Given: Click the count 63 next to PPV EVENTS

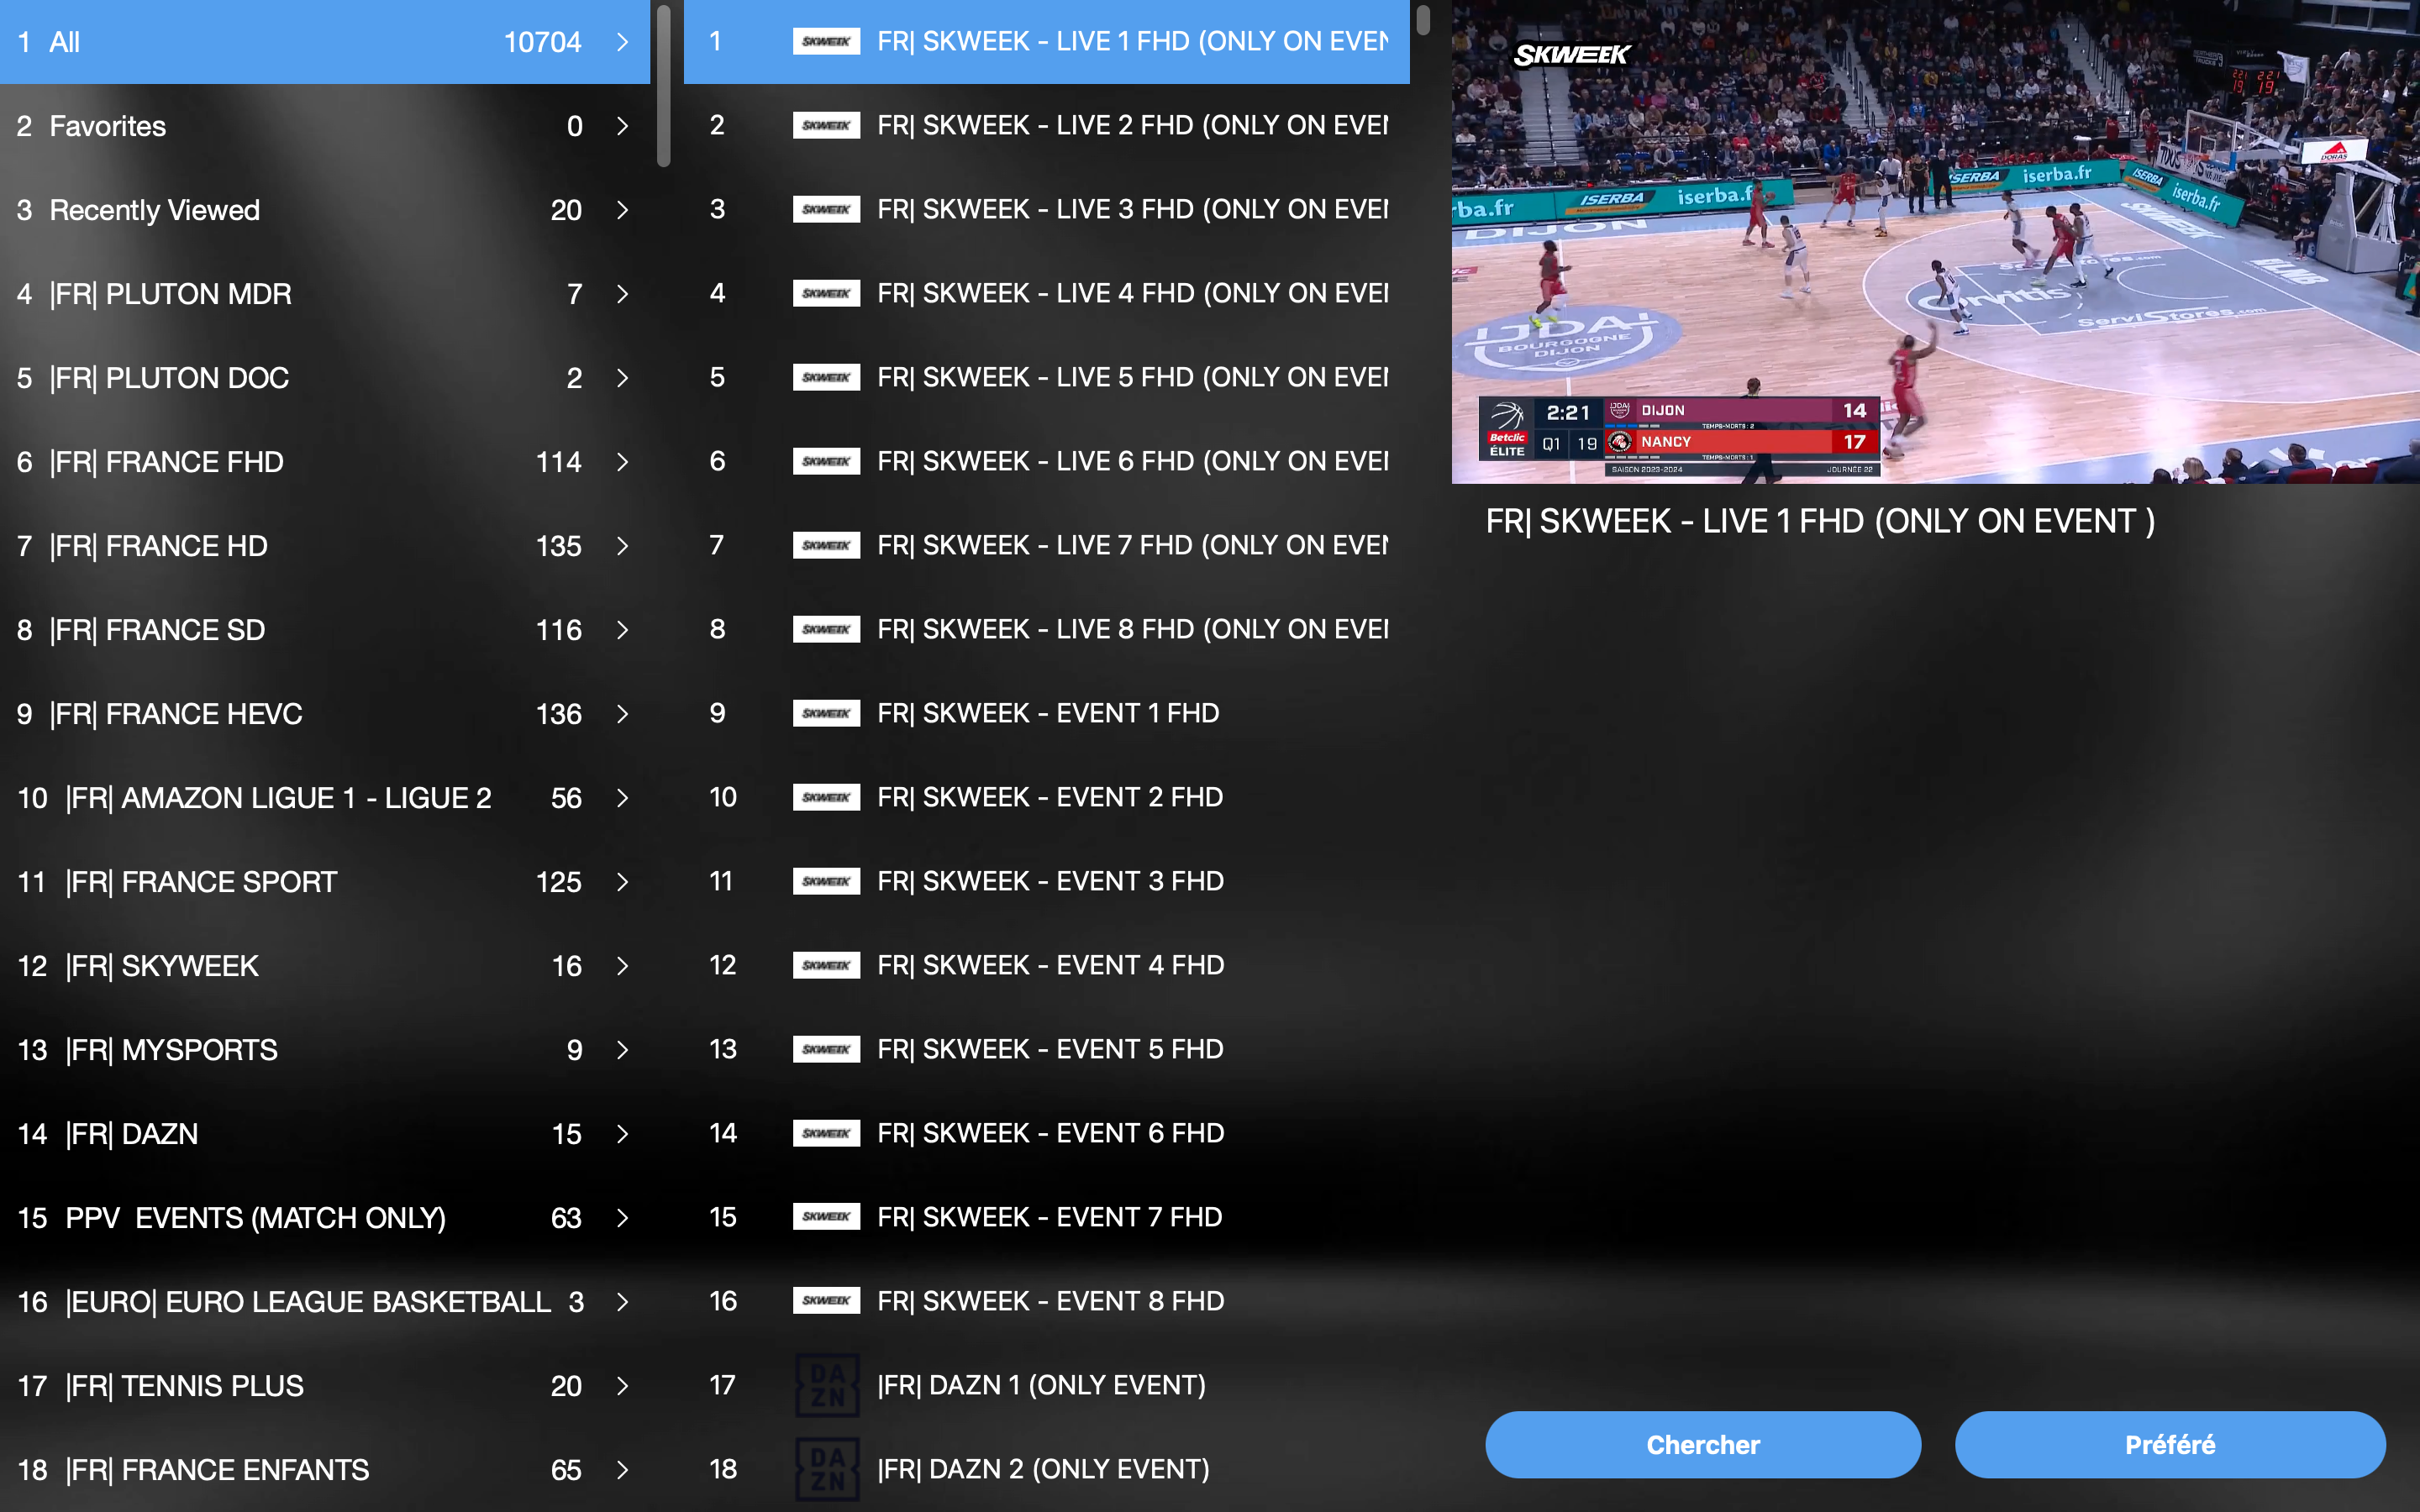Looking at the screenshot, I should tap(566, 1218).
